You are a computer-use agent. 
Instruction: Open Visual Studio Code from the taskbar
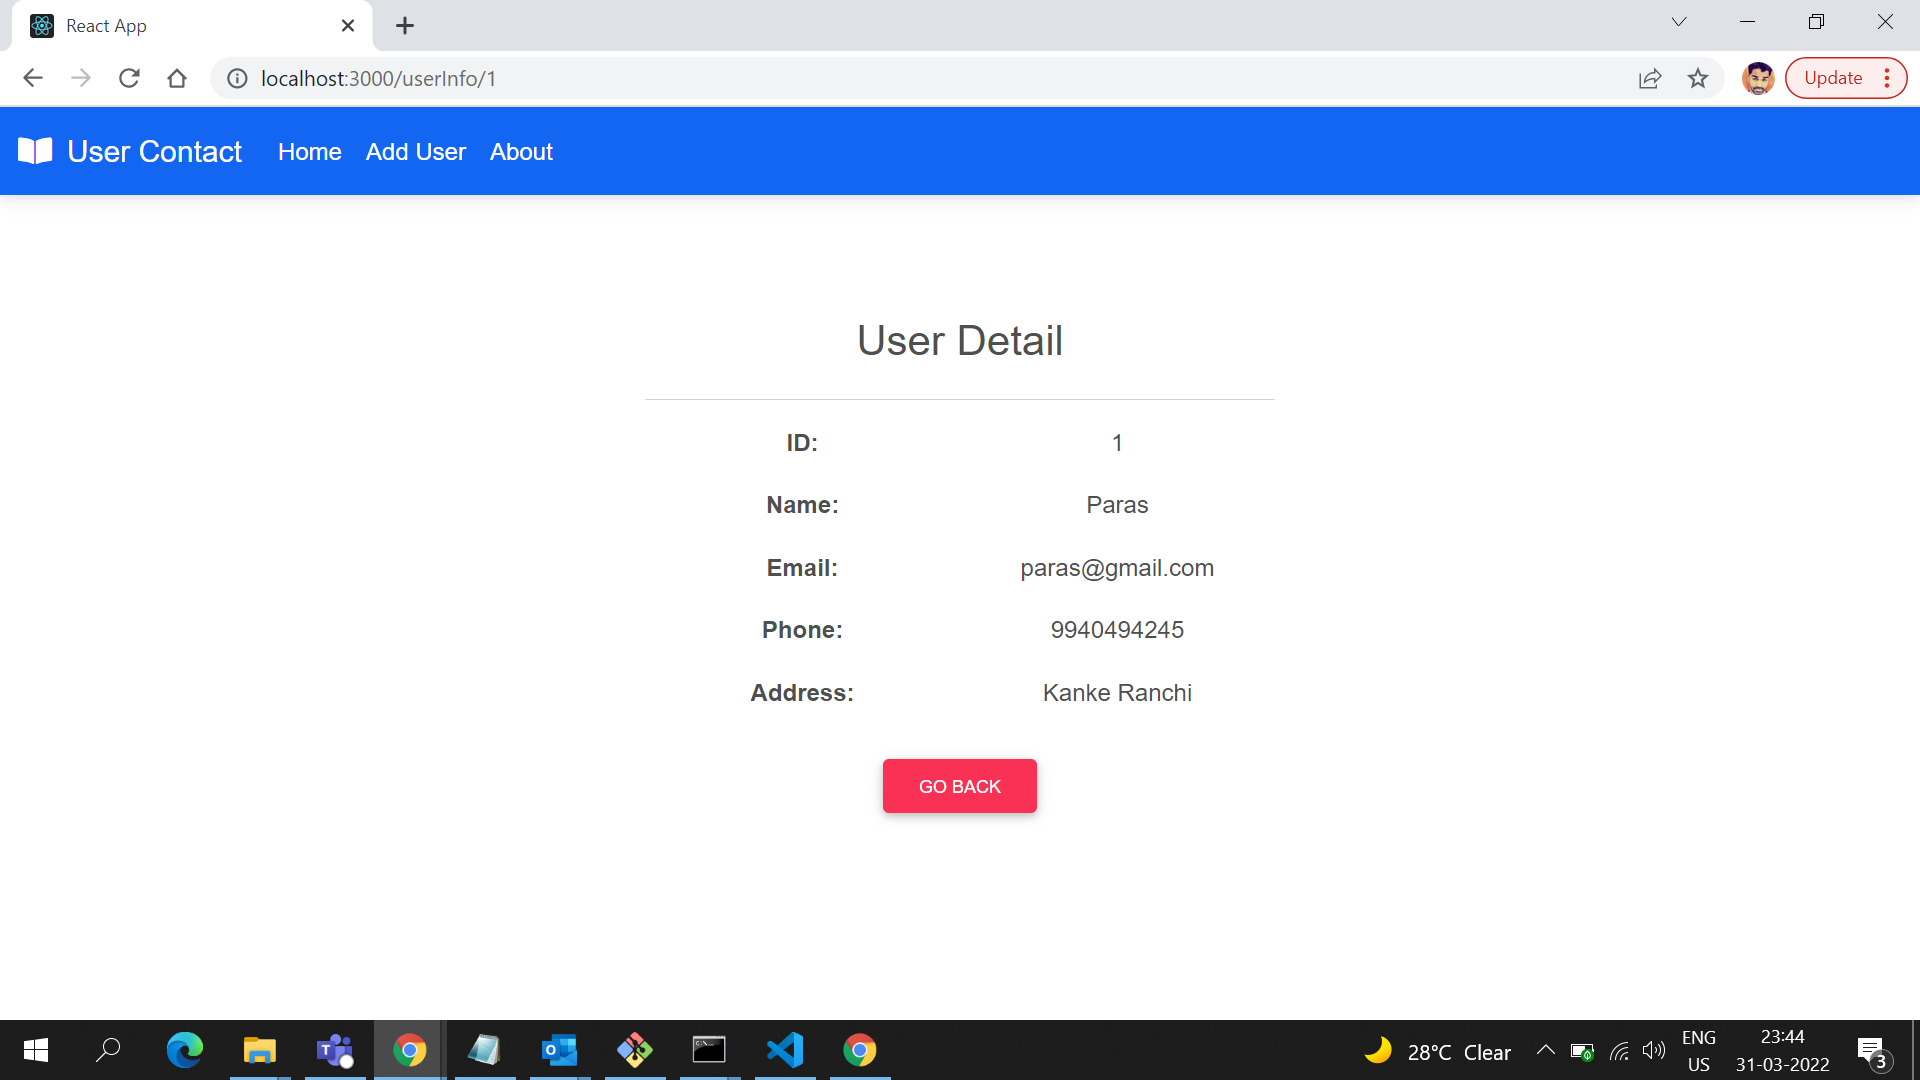tap(785, 1050)
